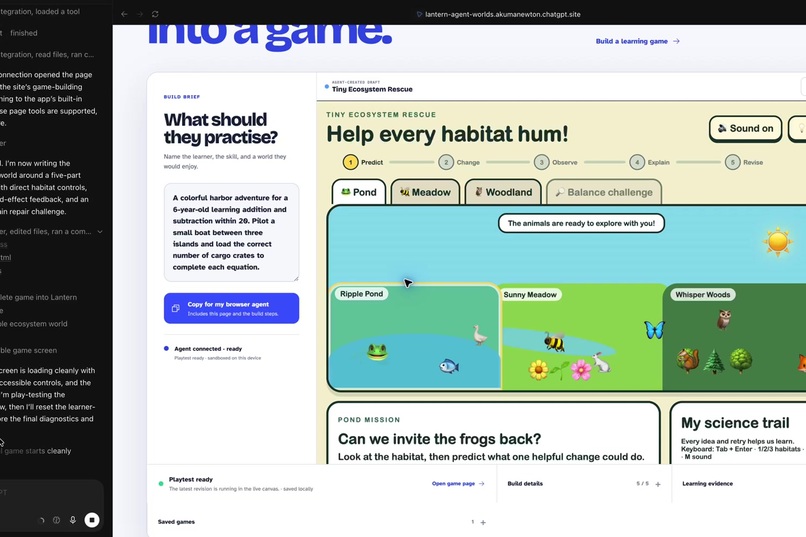Expand Saved games with plus icon
806x537 pixels.
(483, 523)
